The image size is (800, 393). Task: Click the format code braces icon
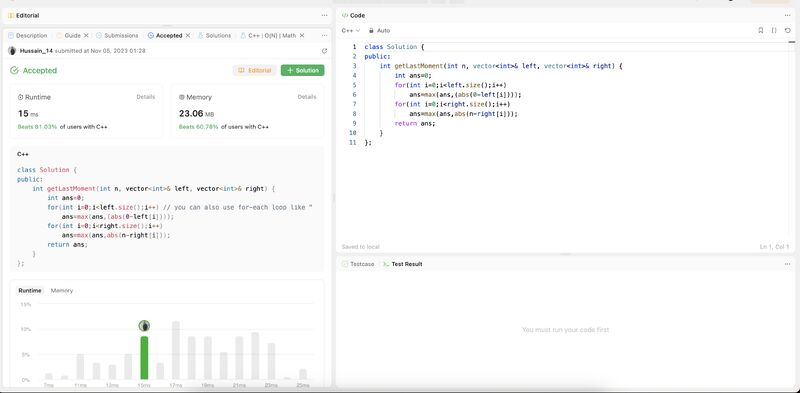(774, 31)
